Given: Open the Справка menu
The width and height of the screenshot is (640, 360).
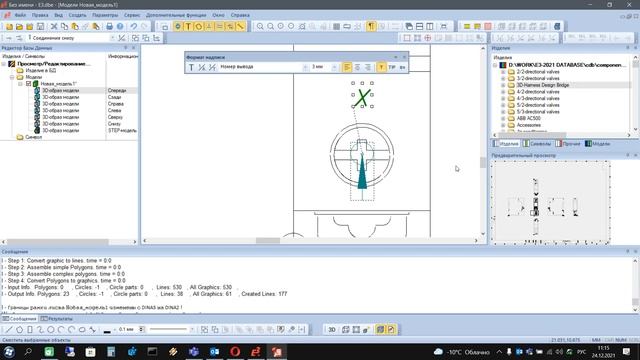Looking at the screenshot, I should [x=240, y=15].
